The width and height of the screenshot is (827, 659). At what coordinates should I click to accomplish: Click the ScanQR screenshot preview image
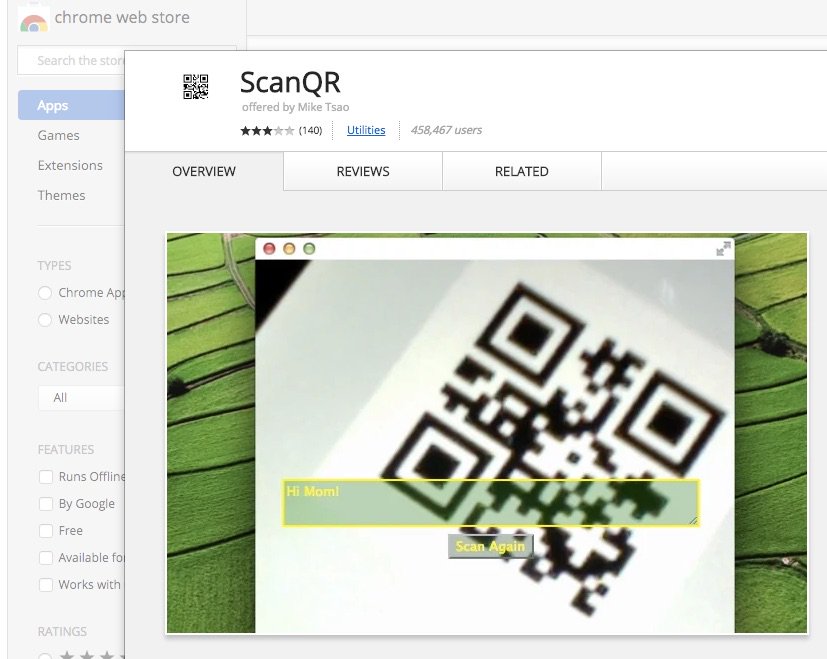tap(487, 433)
